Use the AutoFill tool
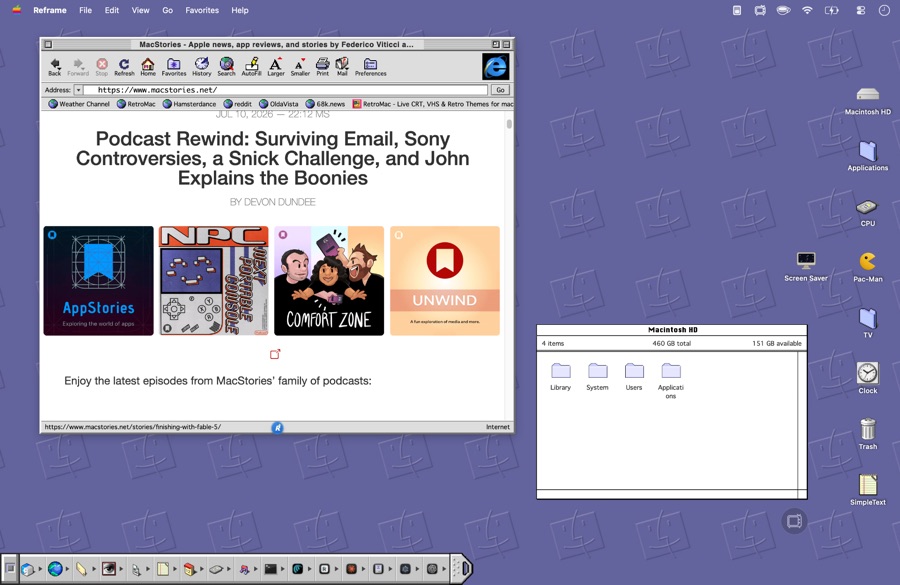This screenshot has width=900, height=585. coord(251,67)
